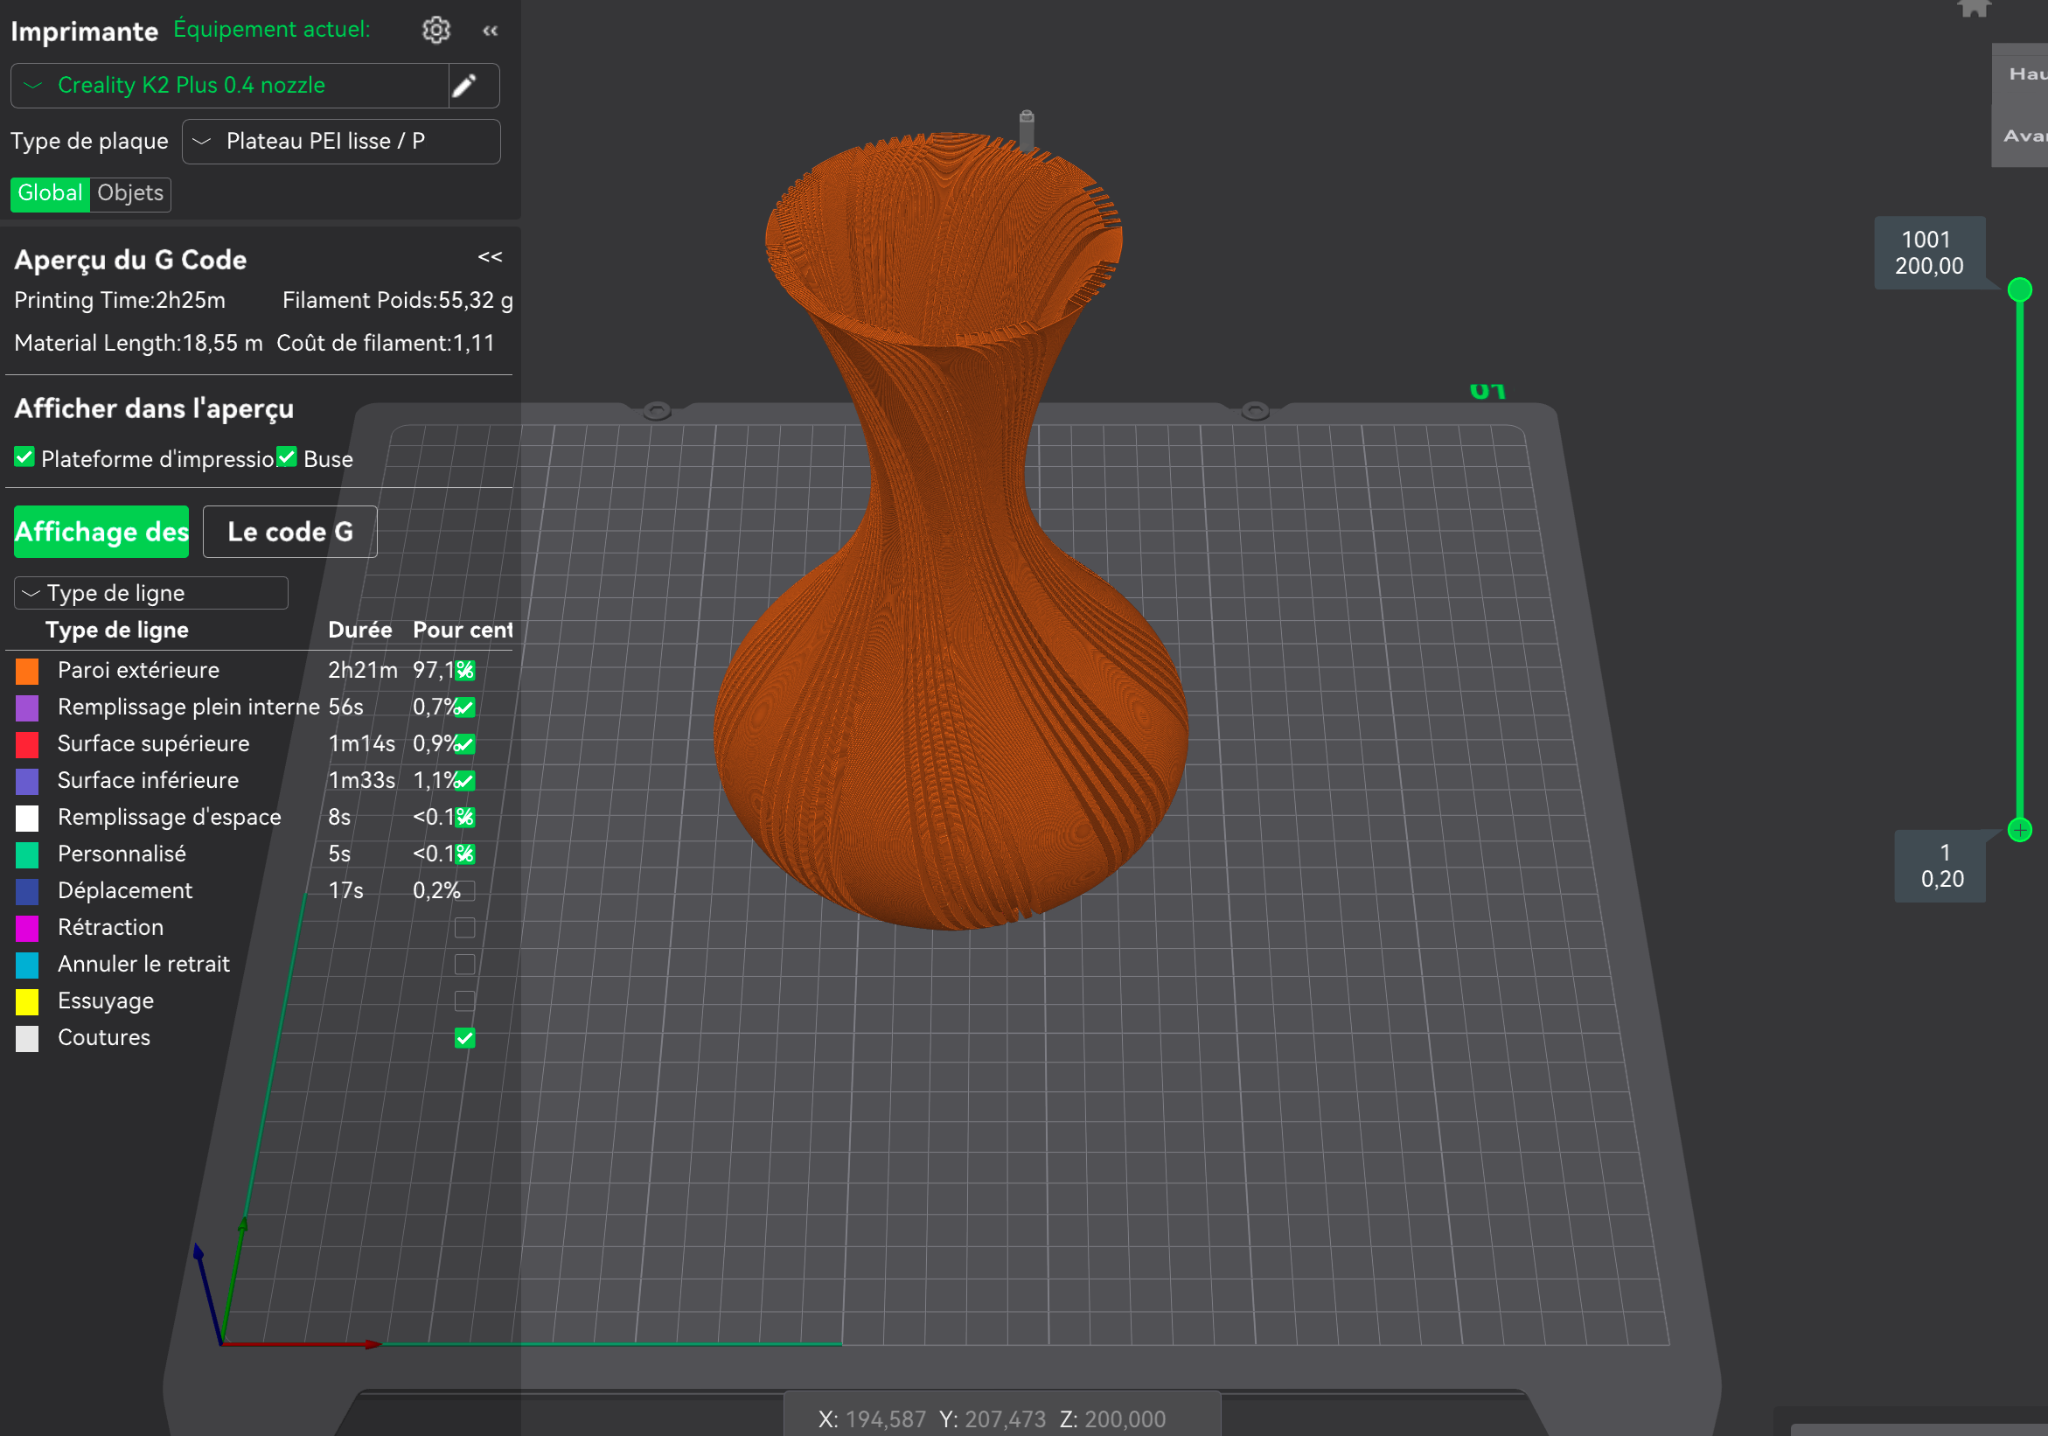The height and width of the screenshot is (1436, 2048).
Task: Collapse the Imprimante panel with double chevron
Action: [490, 31]
